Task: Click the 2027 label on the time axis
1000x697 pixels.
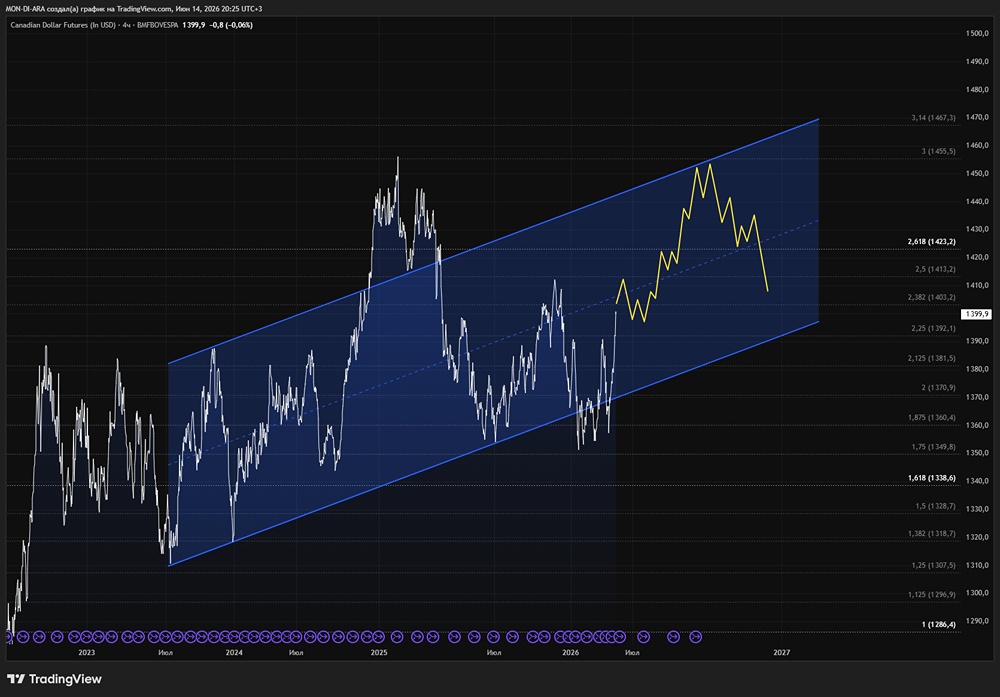Action: 781,652
